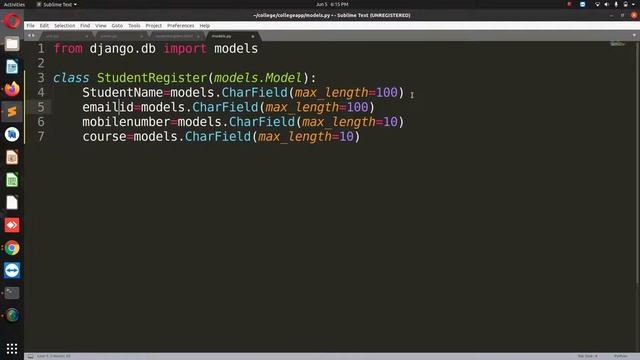Screen dimensions: 640x360
Task: Click the django.db text on line 1
Action: pyautogui.click(x=122, y=49)
